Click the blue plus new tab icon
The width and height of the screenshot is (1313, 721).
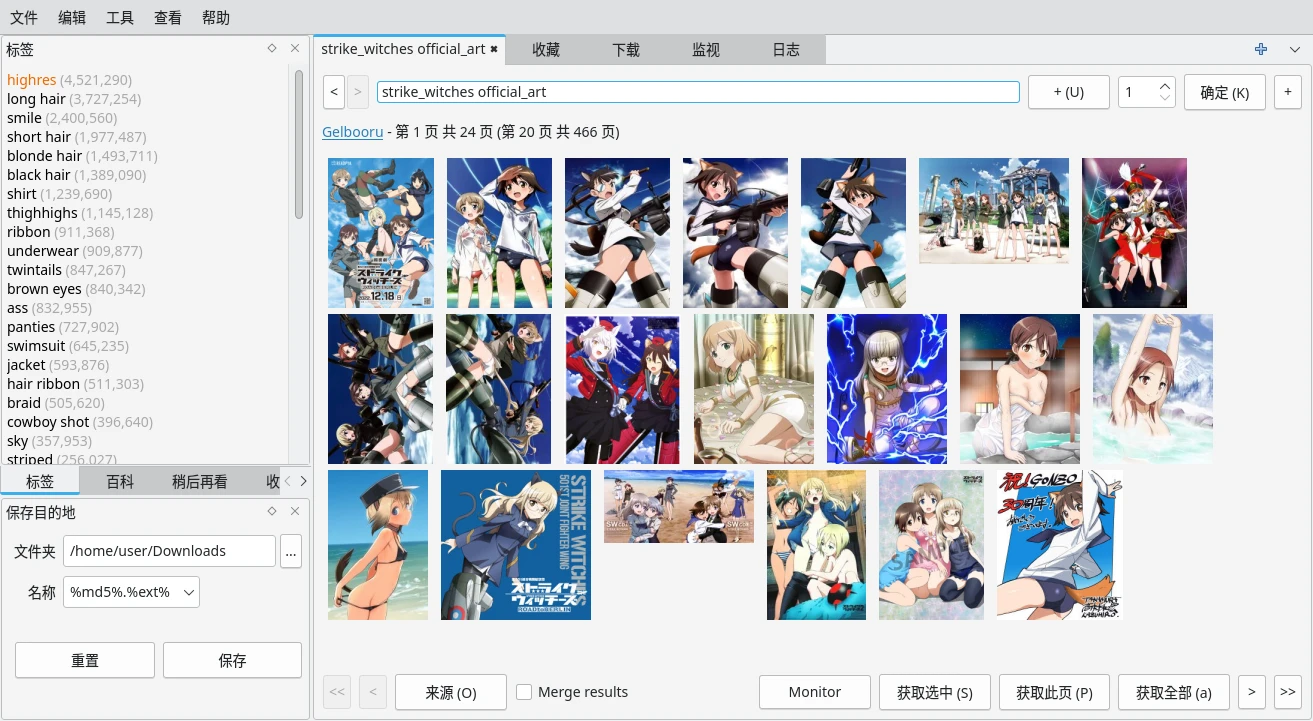coord(1261,49)
